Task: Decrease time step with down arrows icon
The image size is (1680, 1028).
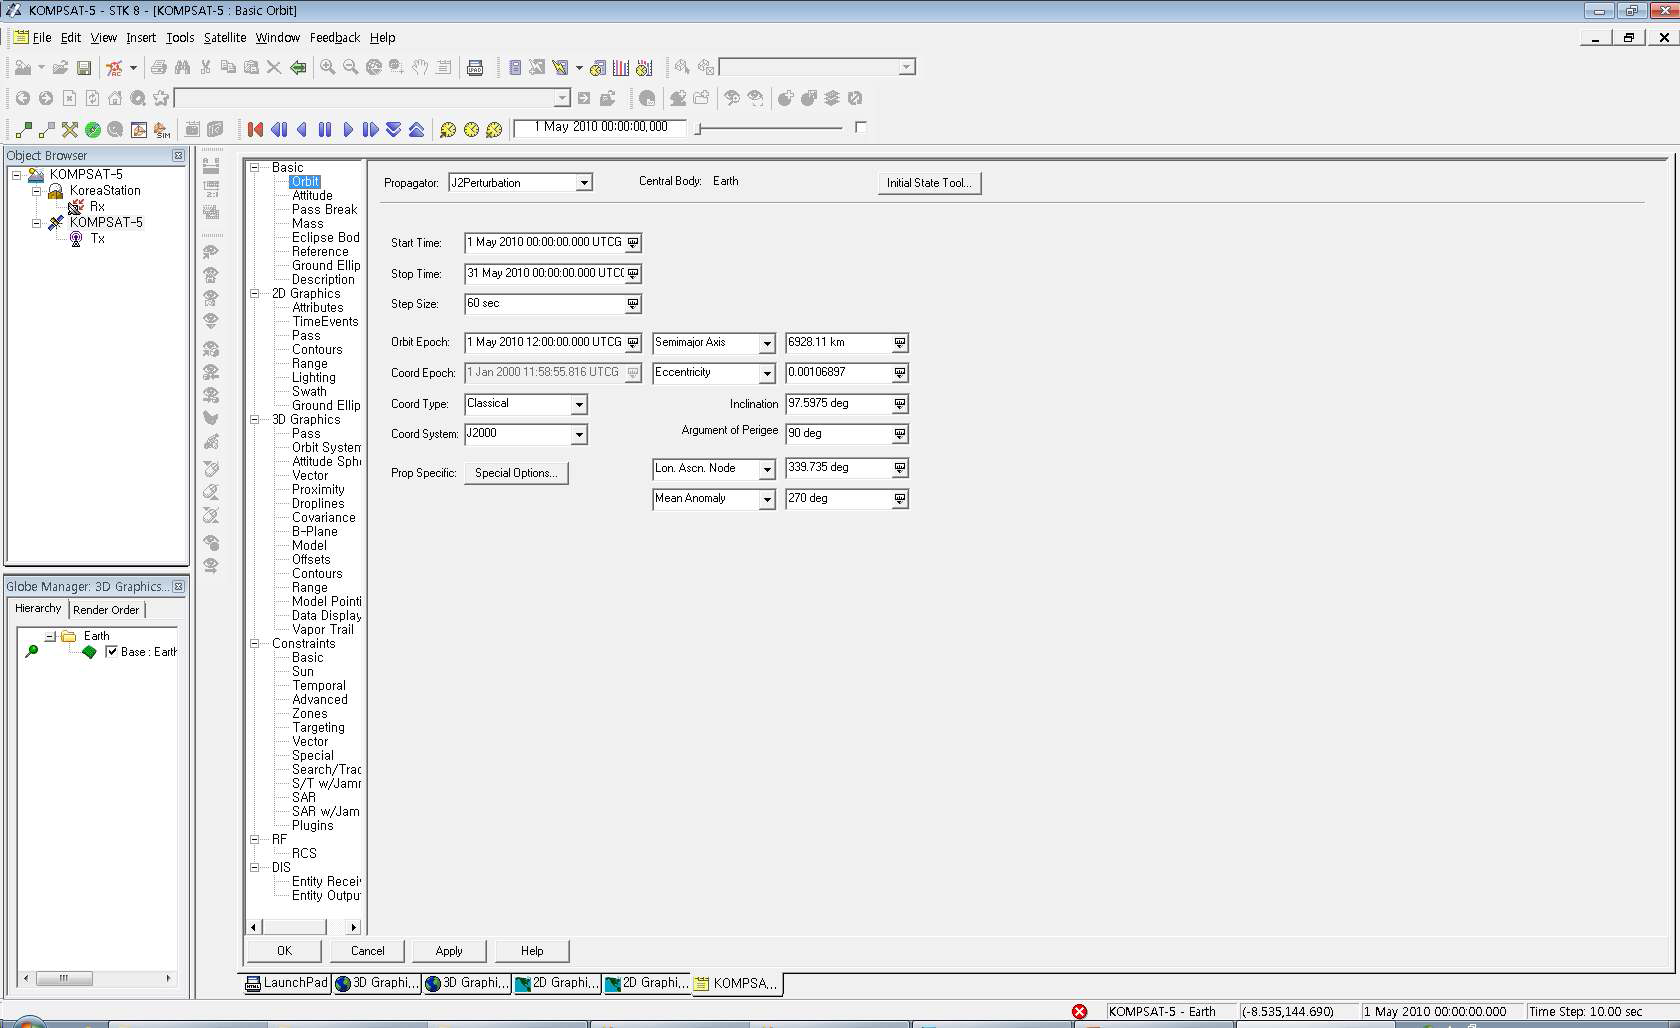Action: pyautogui.click(x=394, y=129)
